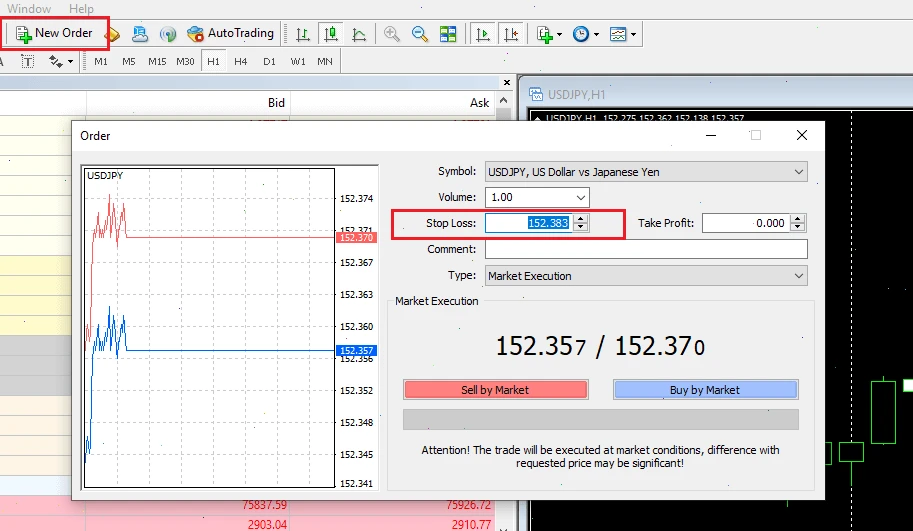Viewport: 913px width, 531px height.
Task: Select the MN timeframe
Action: tap(325, 61)
